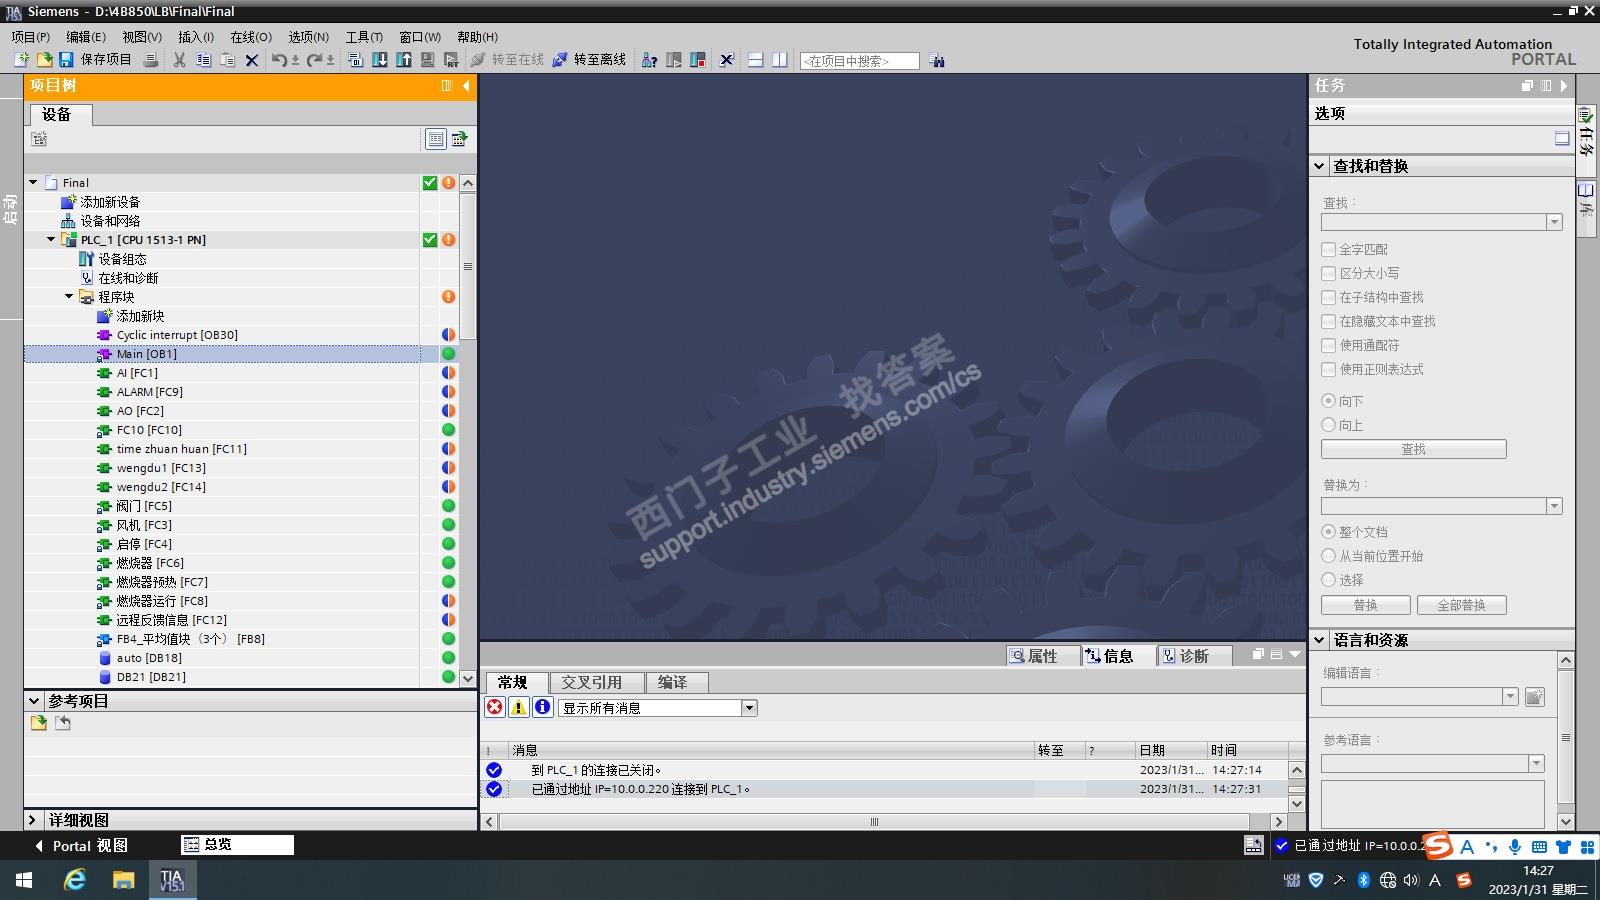The width and height of the screenshot is (1600, 900).
Task: Open a reference project with the folder icon
Action: tap(39, 723)
